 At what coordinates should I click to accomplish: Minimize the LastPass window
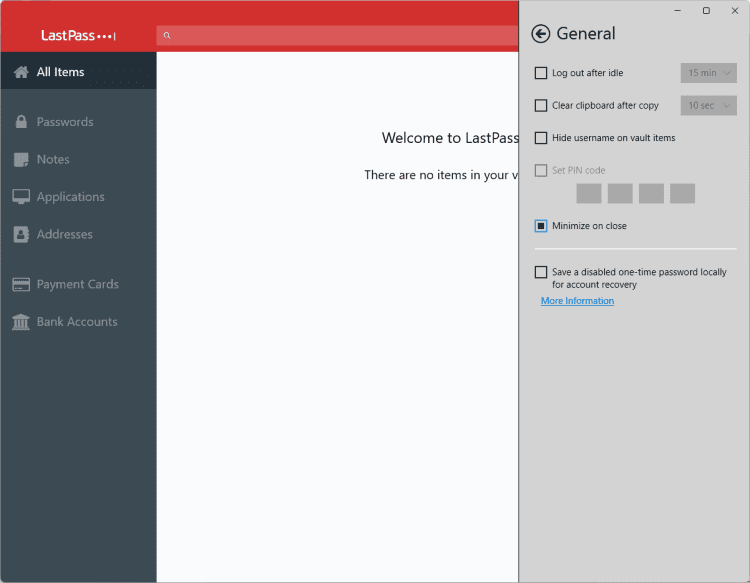[x=678, y=11]
